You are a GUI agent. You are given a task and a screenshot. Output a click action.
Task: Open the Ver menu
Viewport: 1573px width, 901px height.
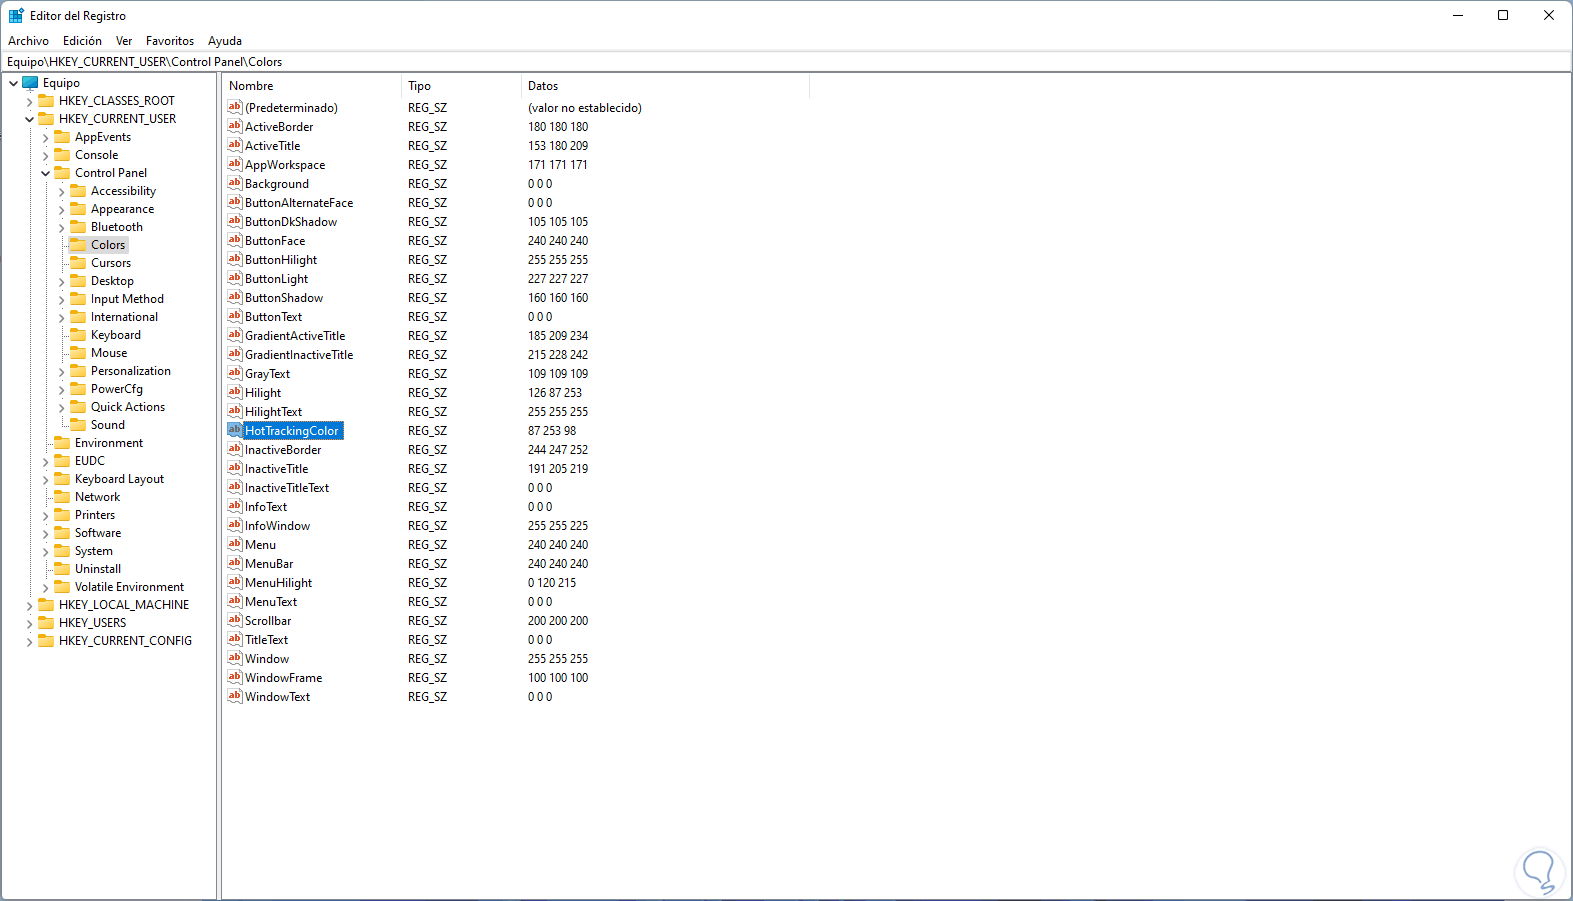click(x=124, y=41)
